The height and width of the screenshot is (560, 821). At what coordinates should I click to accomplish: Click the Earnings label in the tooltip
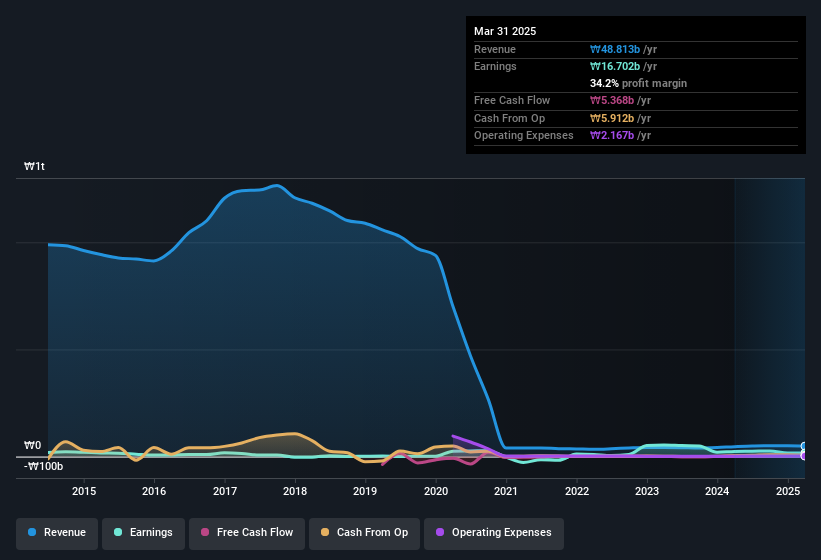[x=495, y=66]
